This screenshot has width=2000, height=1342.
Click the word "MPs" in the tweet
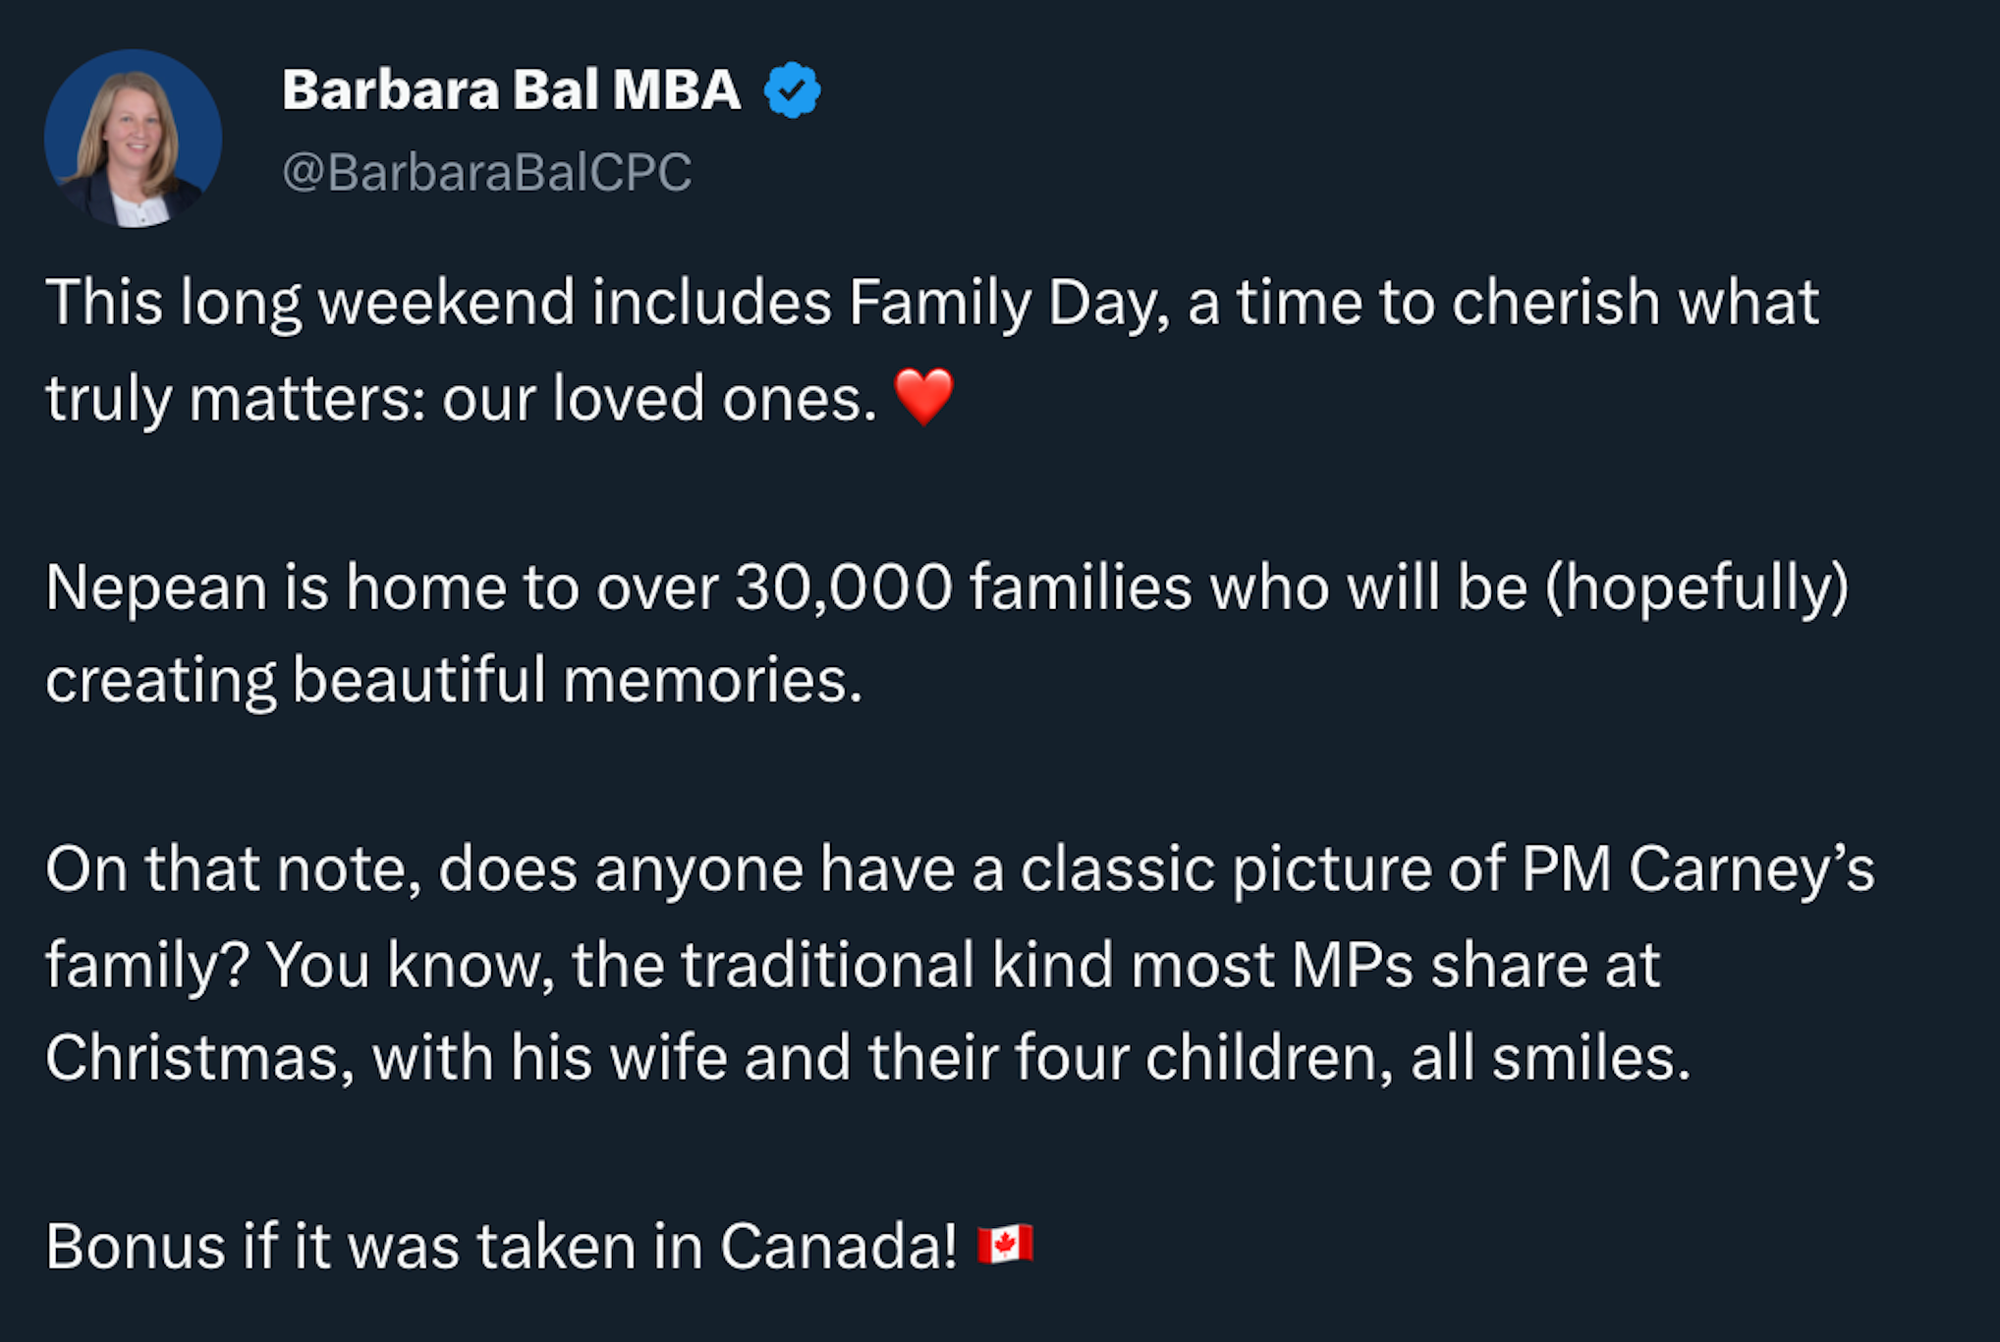tap(1352, 965)
